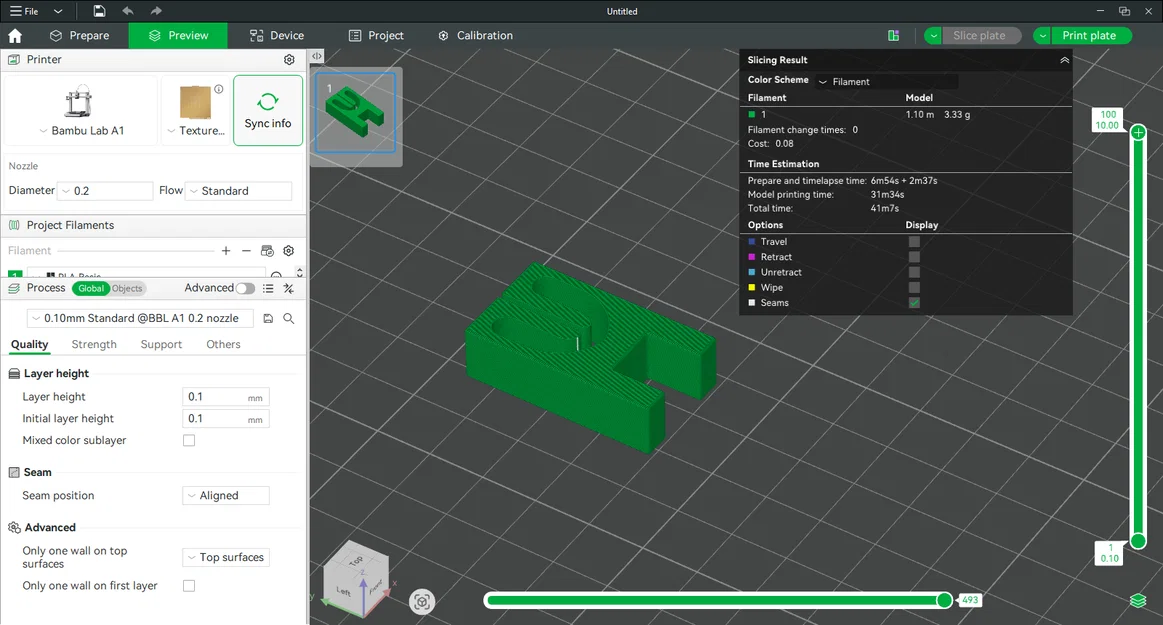Click the settings list icon beside Advanced

(268, 288)
